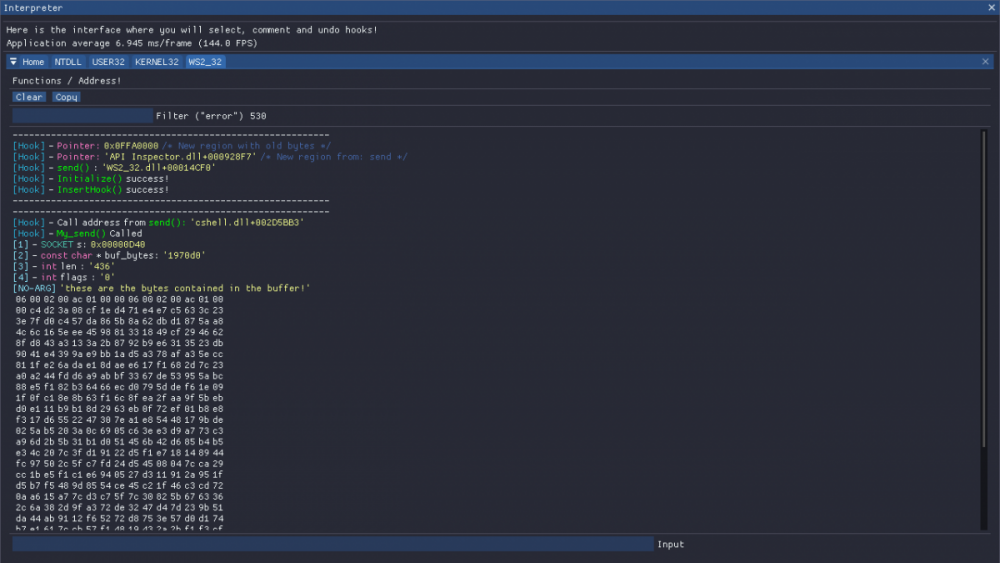Click the 'Initialize() success!' line

[91, 179]
